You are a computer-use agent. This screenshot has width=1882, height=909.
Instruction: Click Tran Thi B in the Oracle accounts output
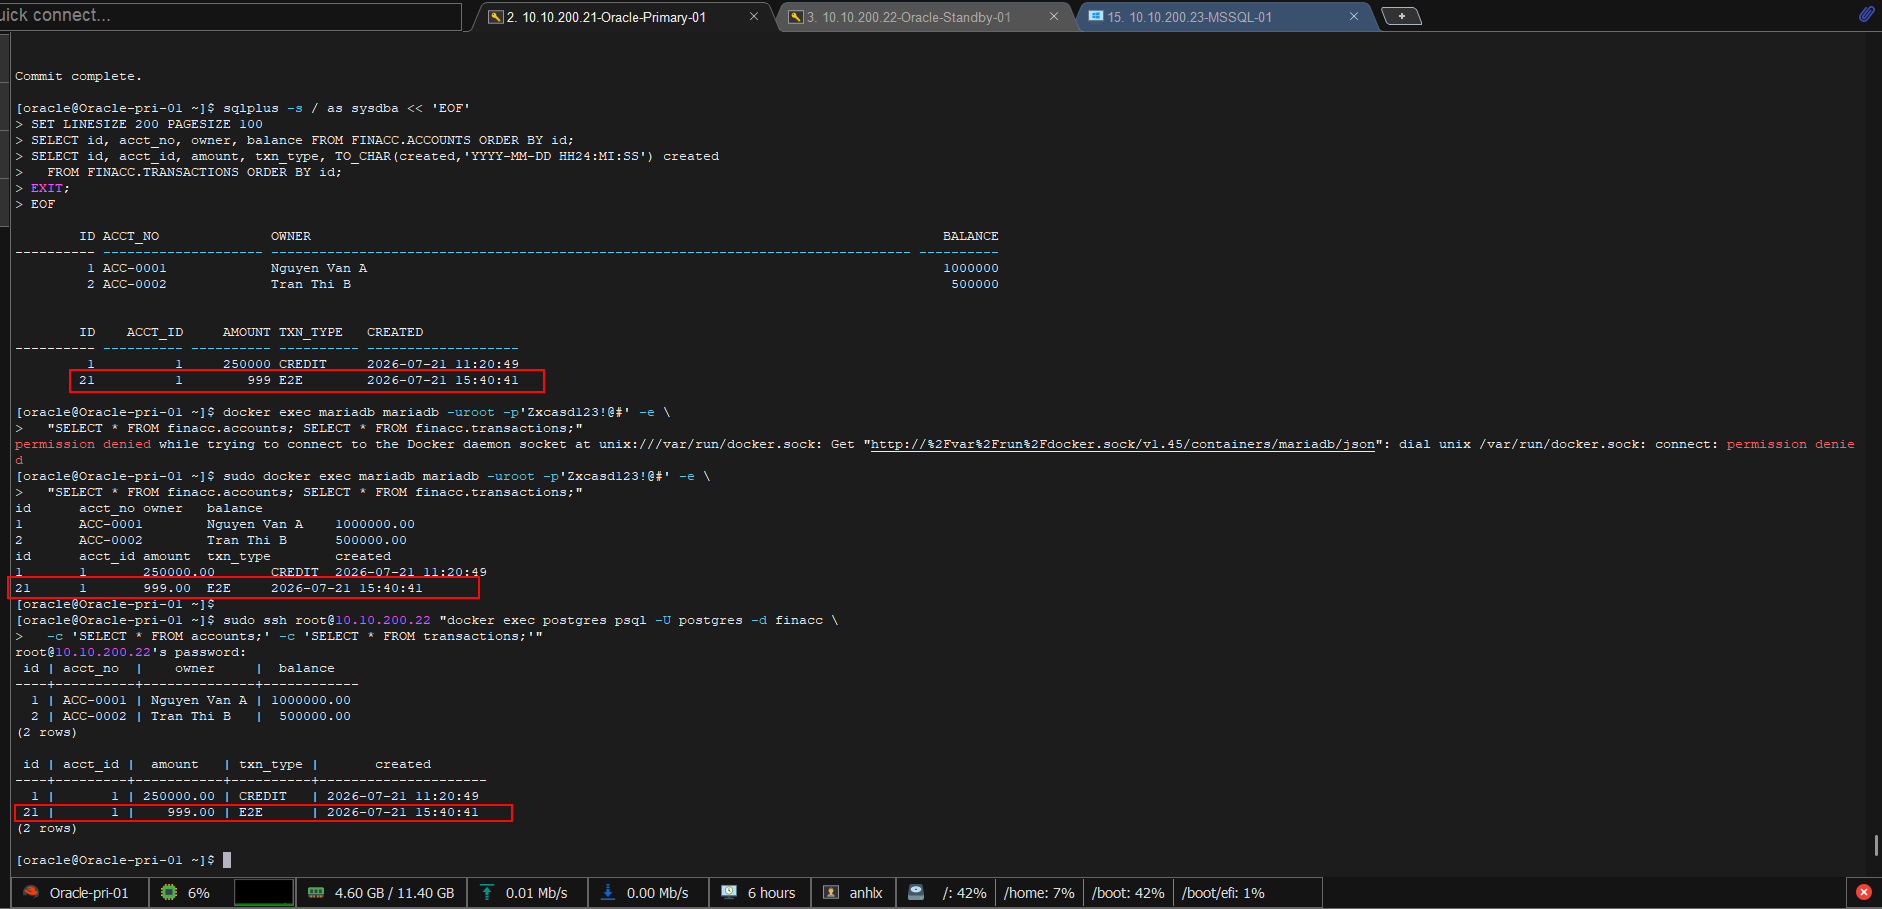pos(311,284)
